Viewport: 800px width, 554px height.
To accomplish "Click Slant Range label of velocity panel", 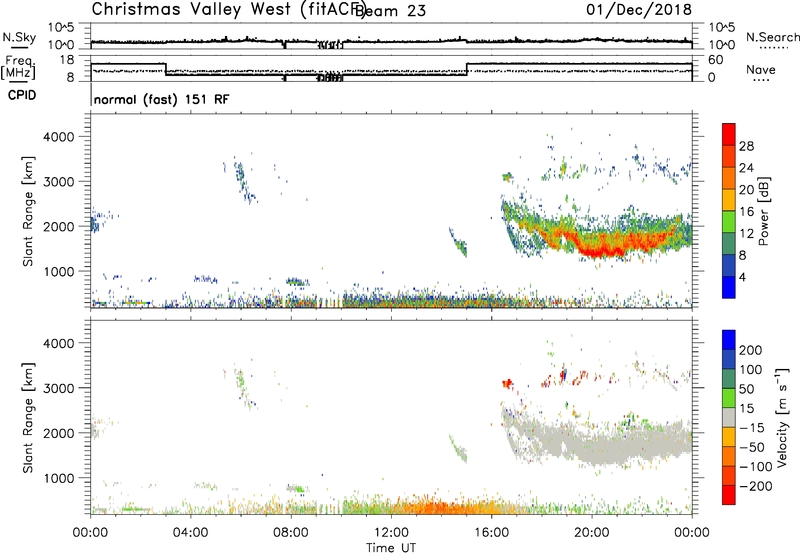I will pyautogui.click(x=28, y=417).
